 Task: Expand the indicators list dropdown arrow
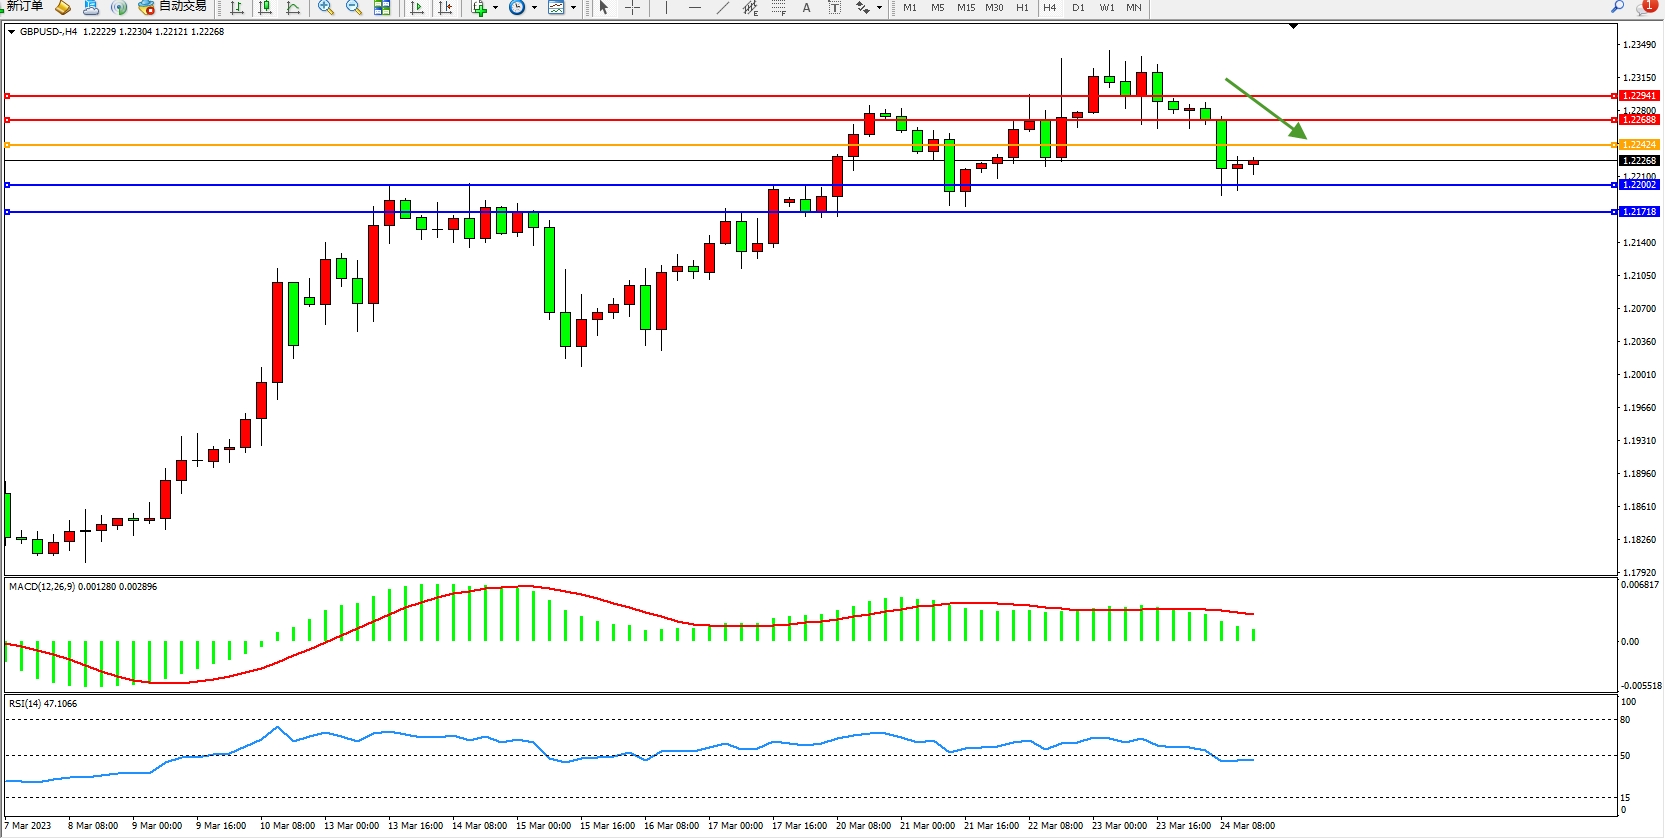495,8
